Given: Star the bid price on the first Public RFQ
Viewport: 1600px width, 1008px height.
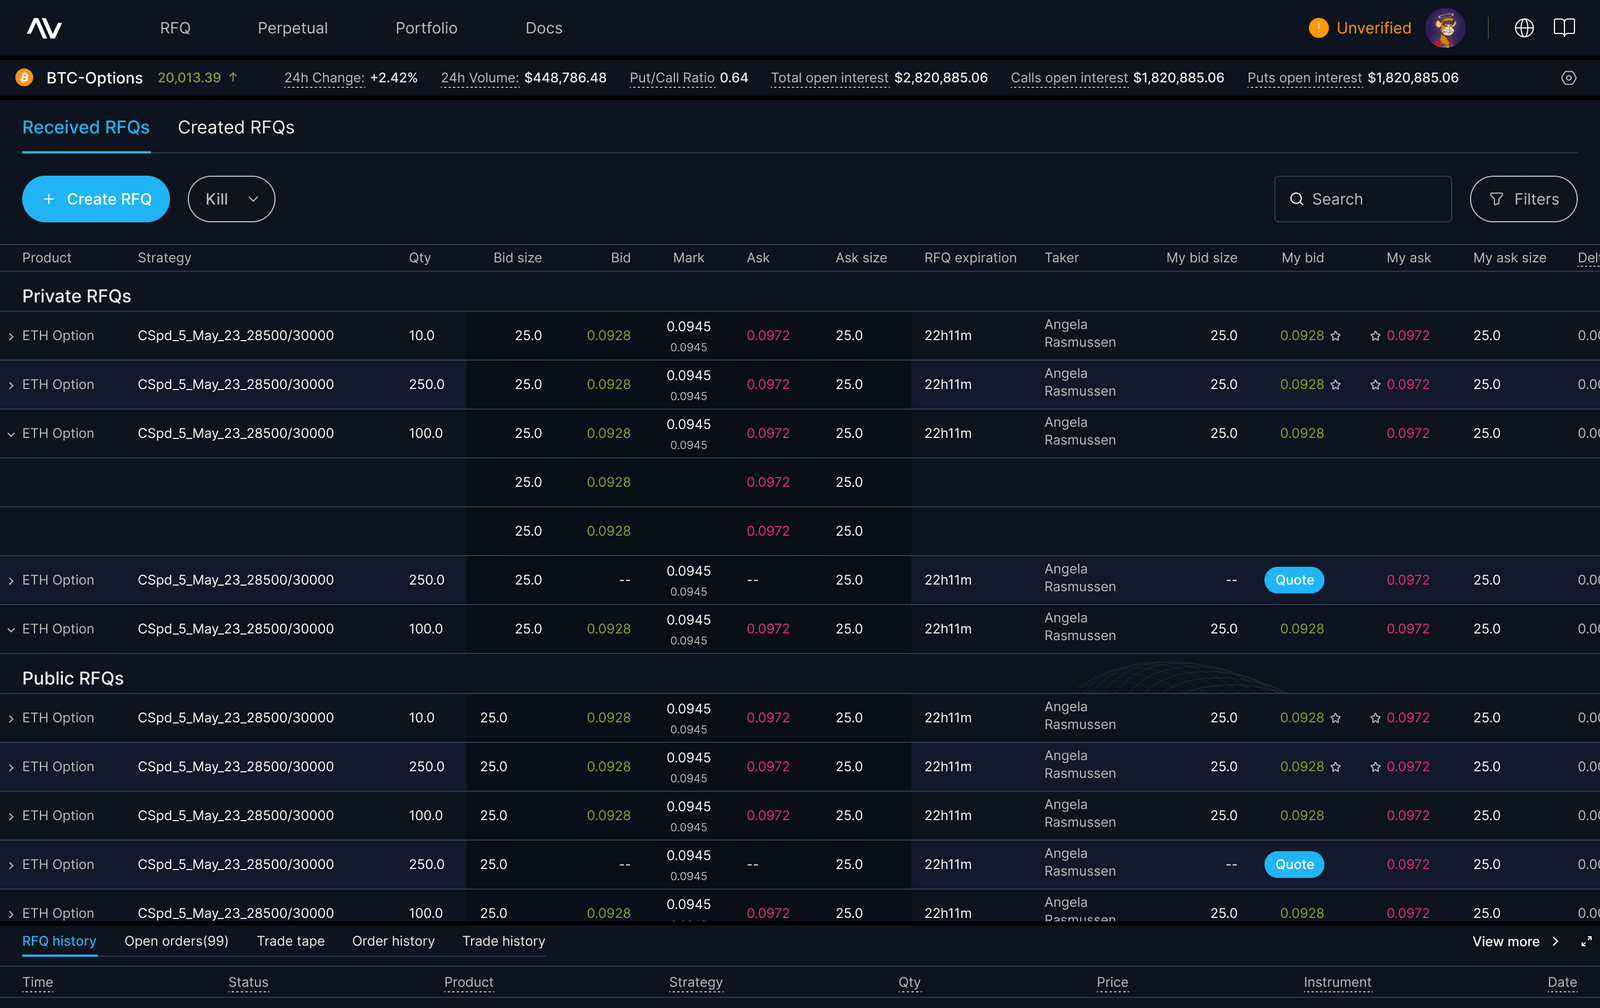Looking at the screenshot, I should [1336, 717].
